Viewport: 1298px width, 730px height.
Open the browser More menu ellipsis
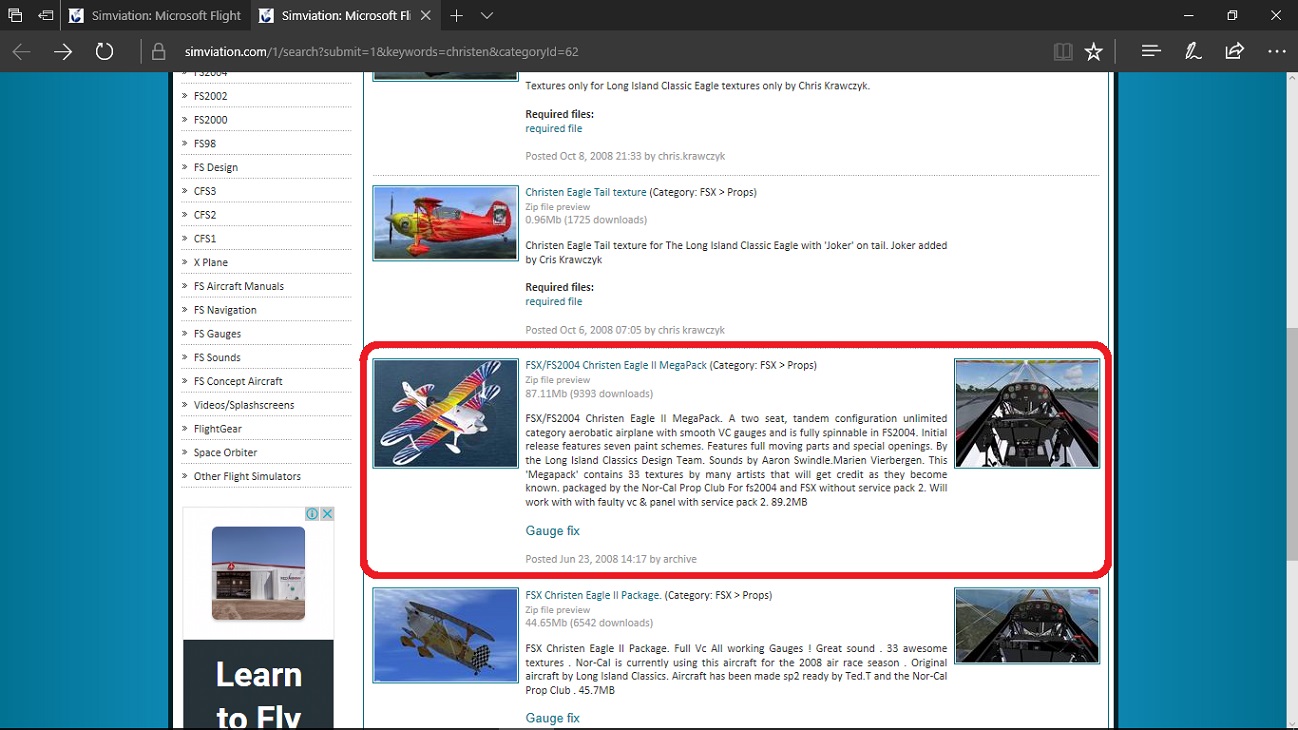1277,51
